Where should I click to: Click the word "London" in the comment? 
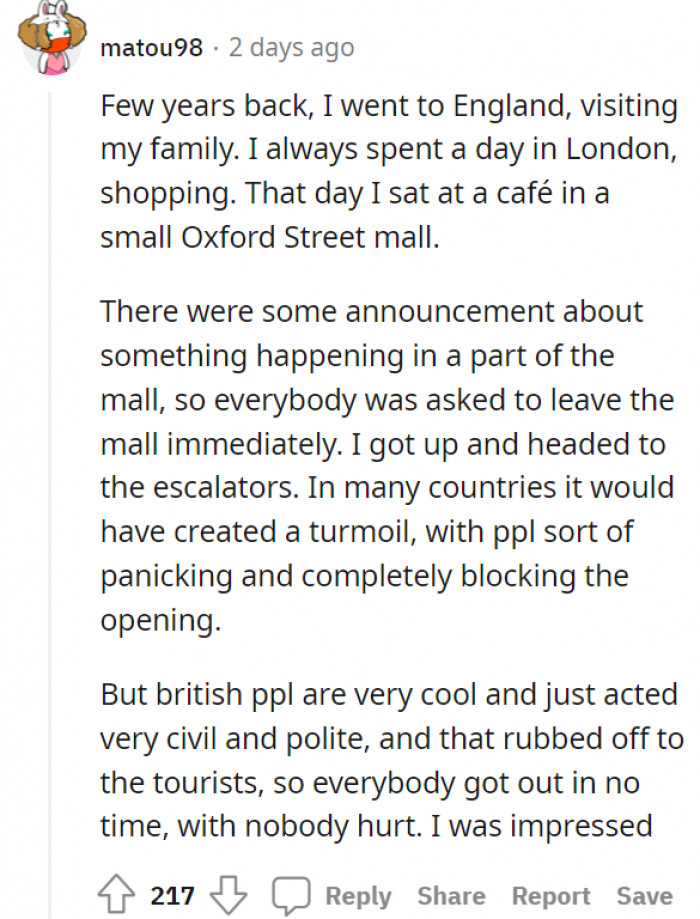[617, 149]
